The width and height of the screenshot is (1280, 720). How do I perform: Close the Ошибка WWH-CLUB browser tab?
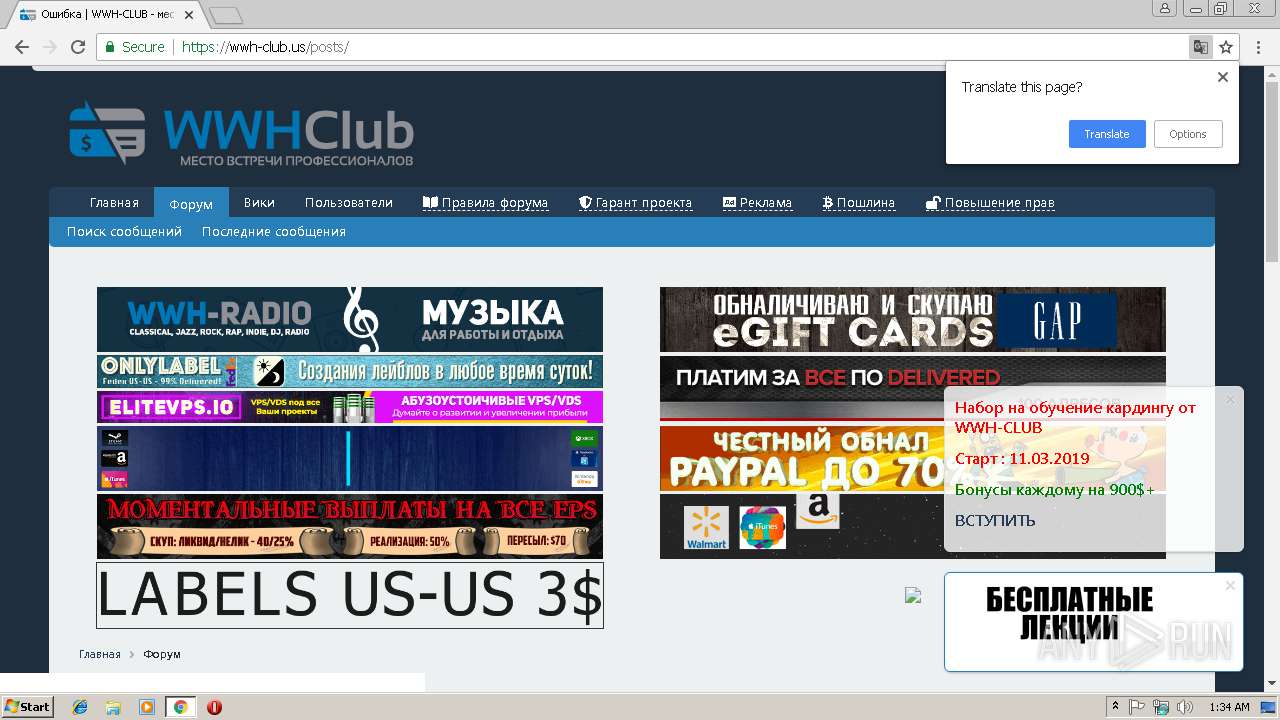(x=189, y=15)
